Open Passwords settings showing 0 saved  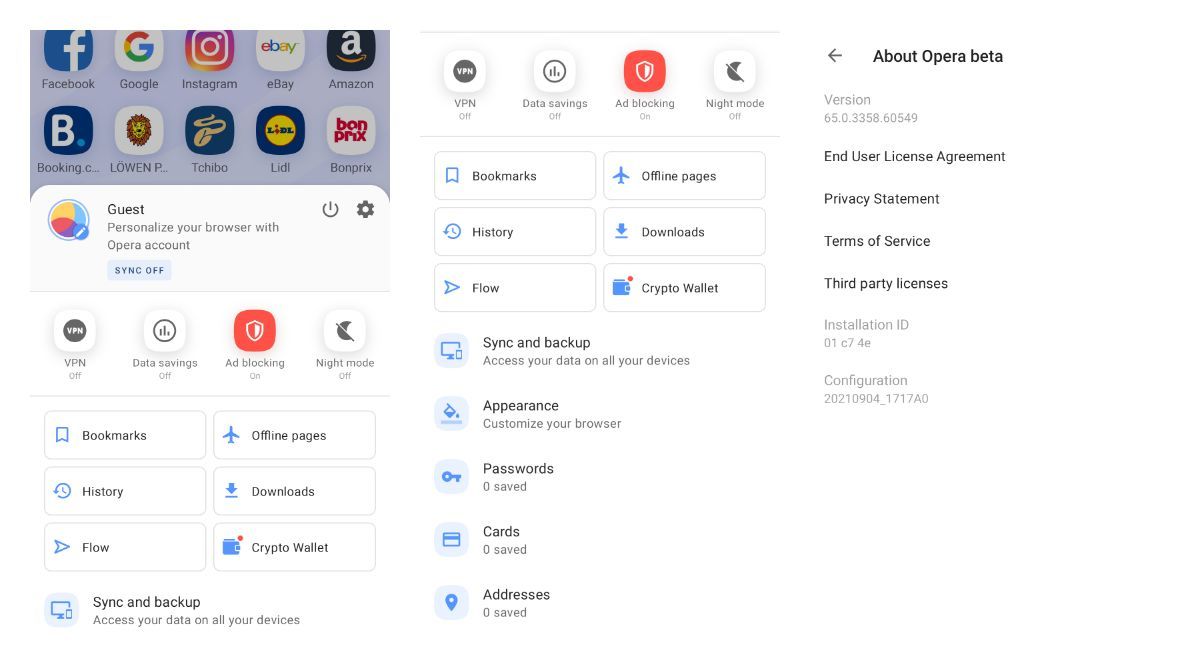[x=518, y=476]
